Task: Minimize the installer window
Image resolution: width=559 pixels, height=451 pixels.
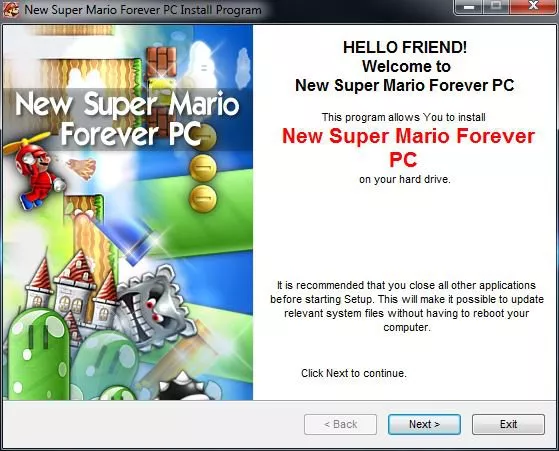Action: (469, 7)
